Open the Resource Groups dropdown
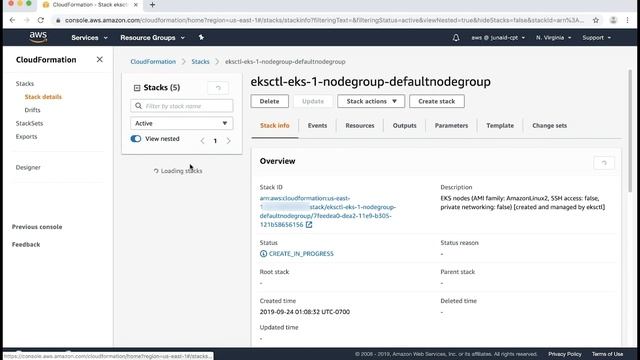This screenshot has height=360, width=640. 152,38
